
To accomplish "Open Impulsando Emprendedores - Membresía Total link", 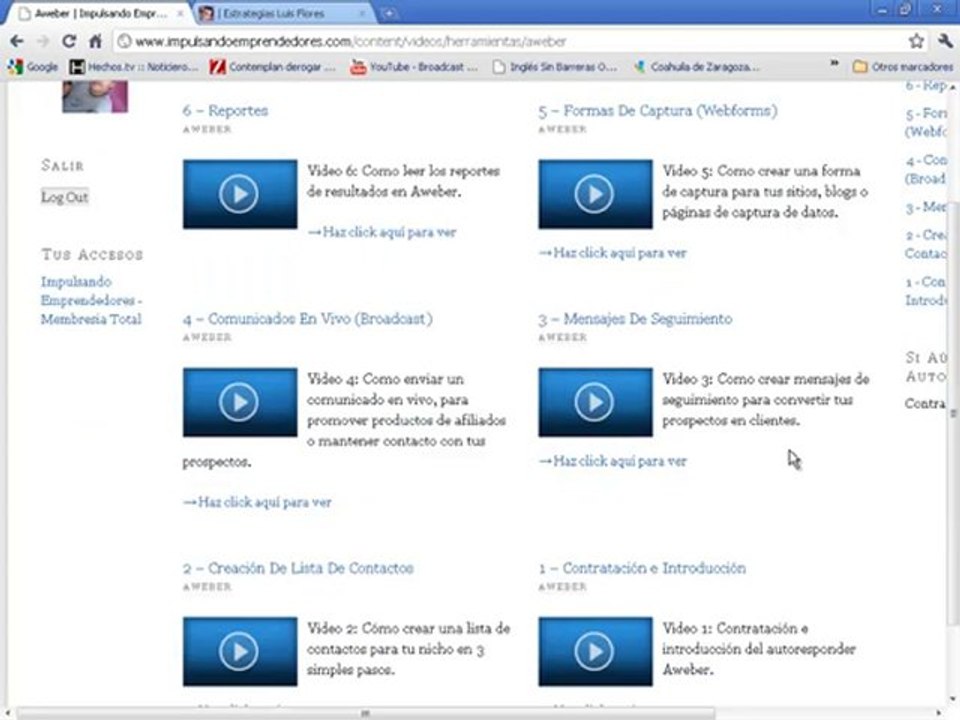I will point(91,300).
